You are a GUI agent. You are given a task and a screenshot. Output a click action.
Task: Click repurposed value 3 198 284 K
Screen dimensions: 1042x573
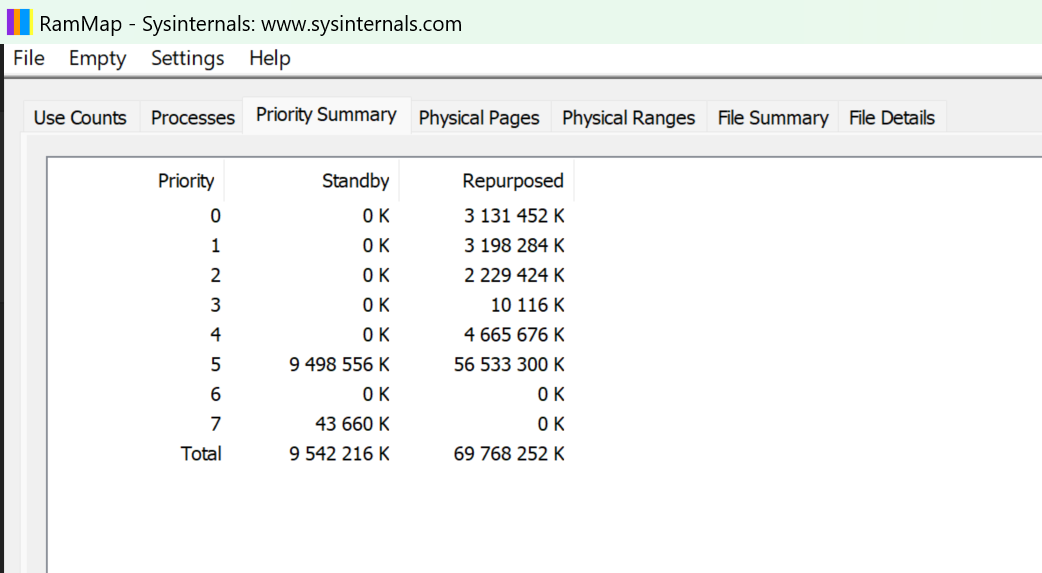(514, 246)
